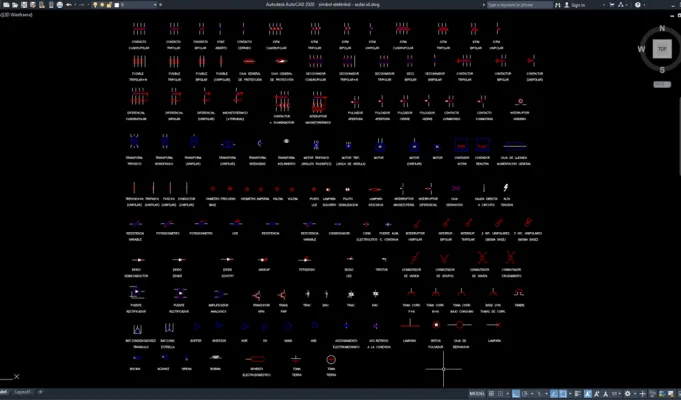Viewport: 681px width, 400px height.
Task: Click the white layer color swatch
Action: [x=116, y=5]
